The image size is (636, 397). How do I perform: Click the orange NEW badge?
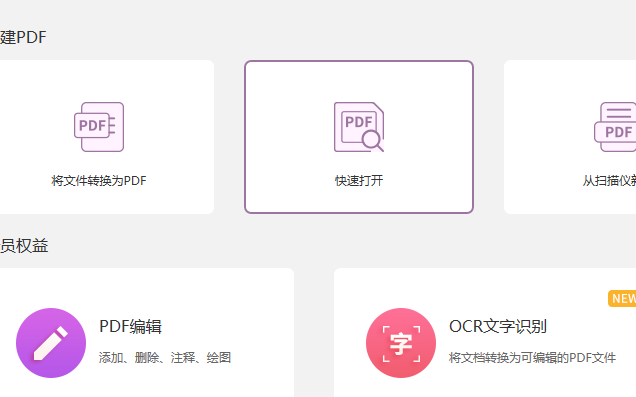622,298
